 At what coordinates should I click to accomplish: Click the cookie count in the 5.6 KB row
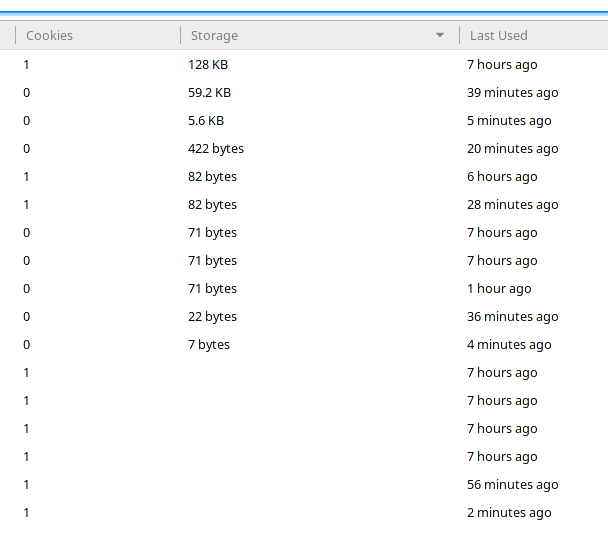point(26,121)
